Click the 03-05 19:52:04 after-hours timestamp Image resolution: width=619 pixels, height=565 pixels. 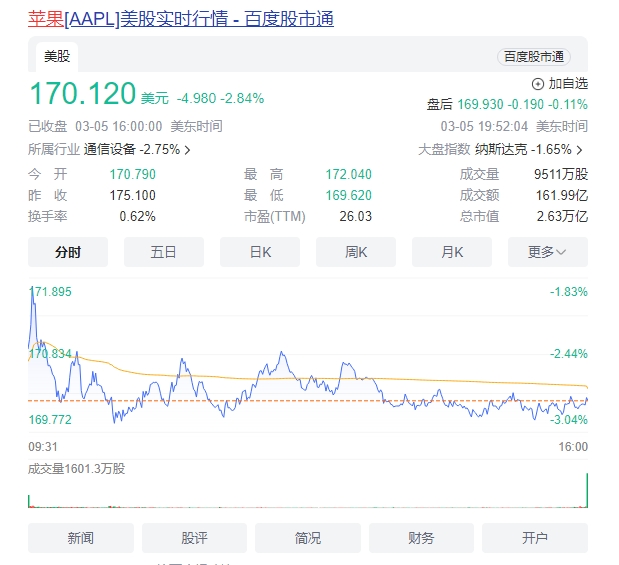click(484, 126)
